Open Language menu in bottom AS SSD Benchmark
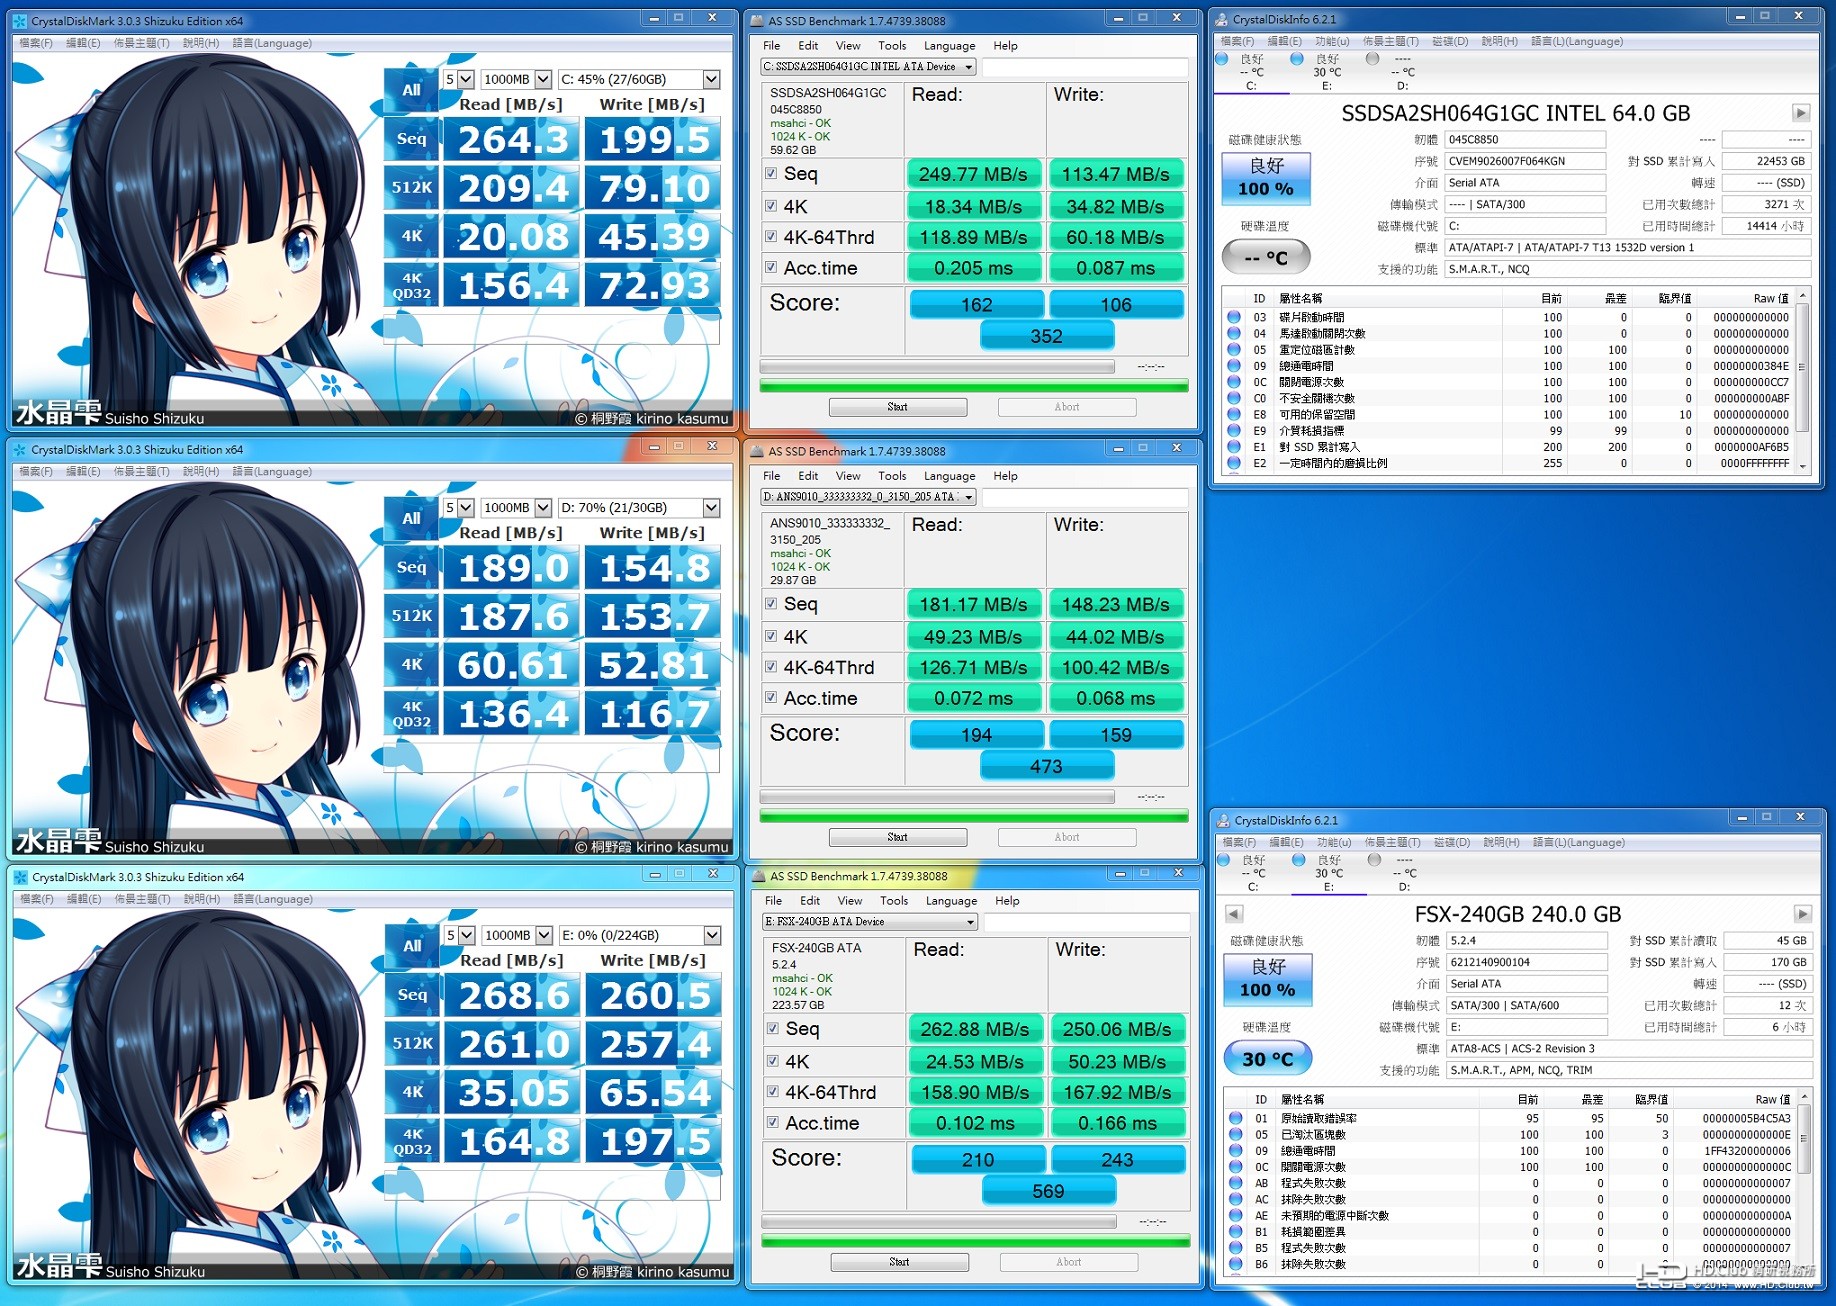 (952, 901)
